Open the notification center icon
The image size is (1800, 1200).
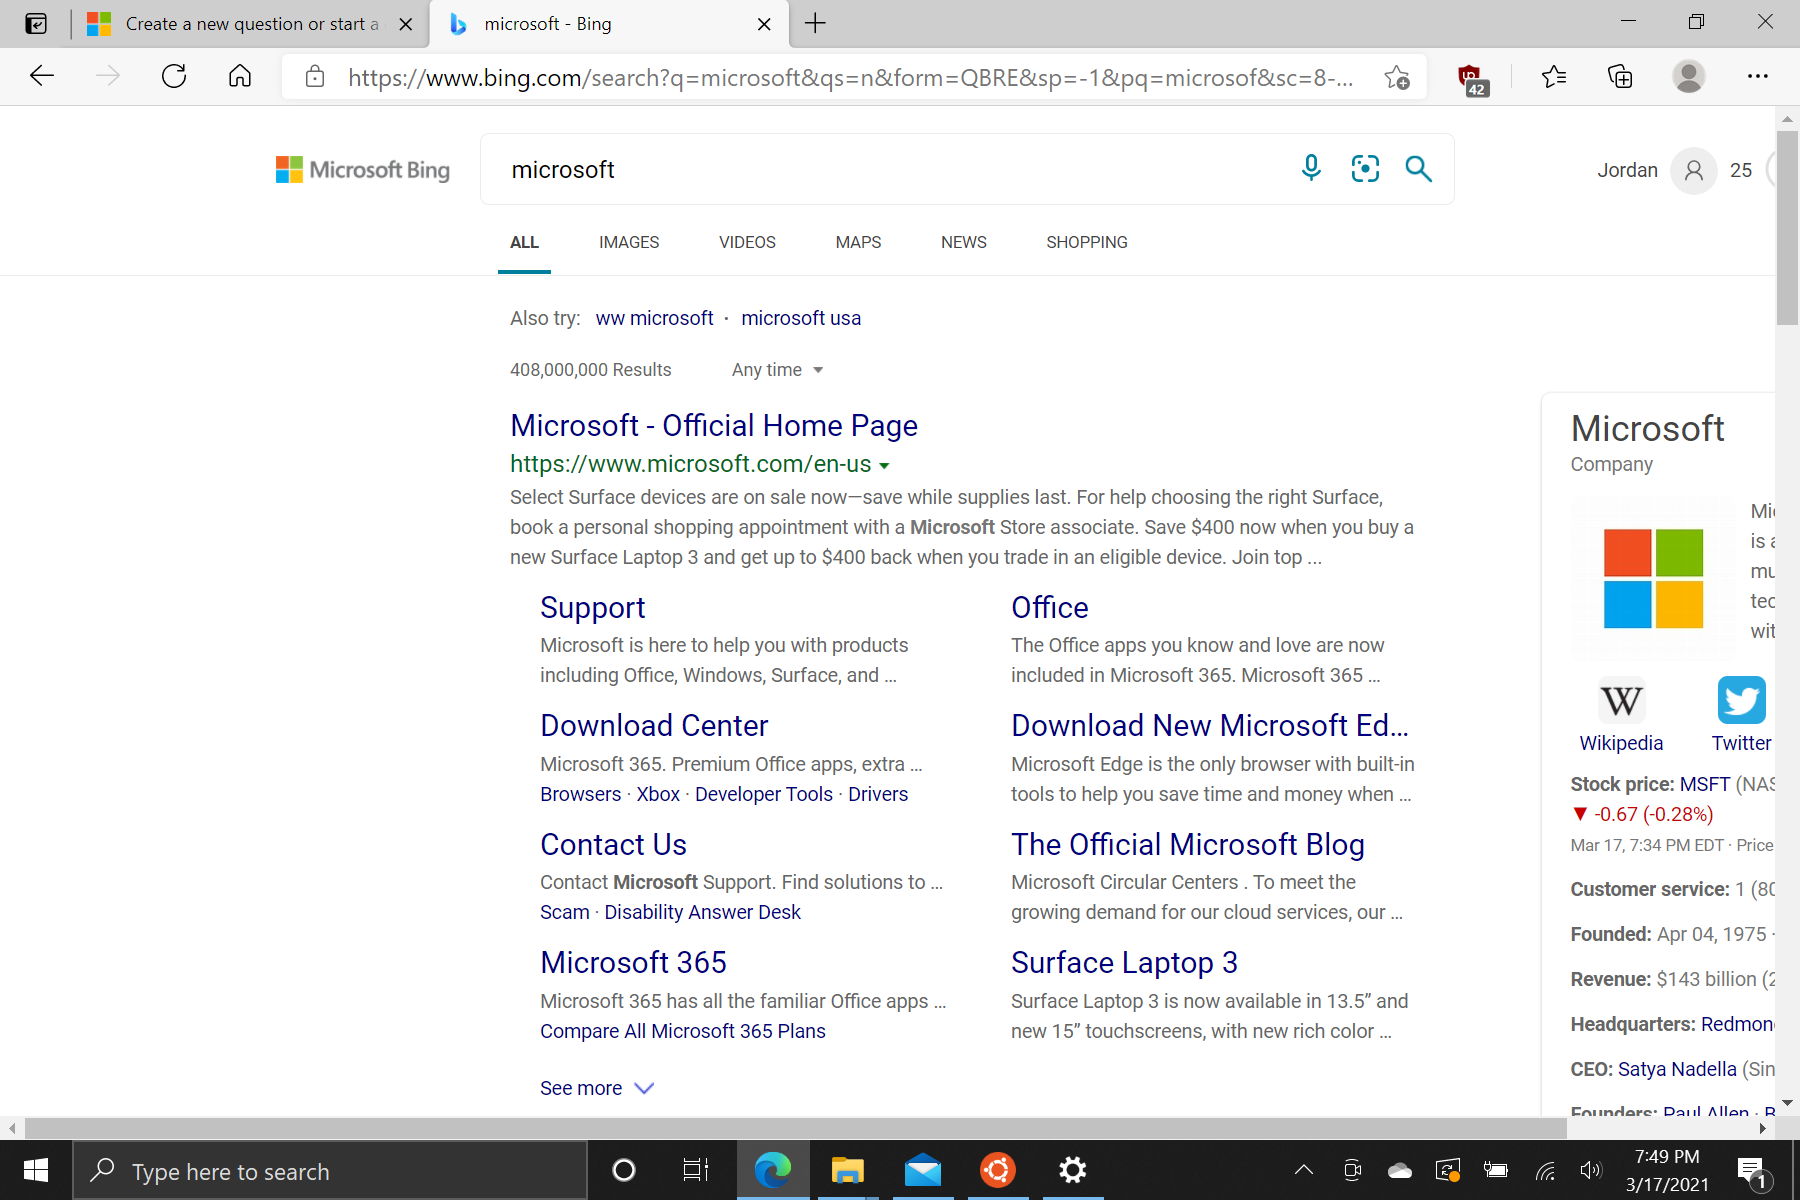[x=1752, y=1171]
